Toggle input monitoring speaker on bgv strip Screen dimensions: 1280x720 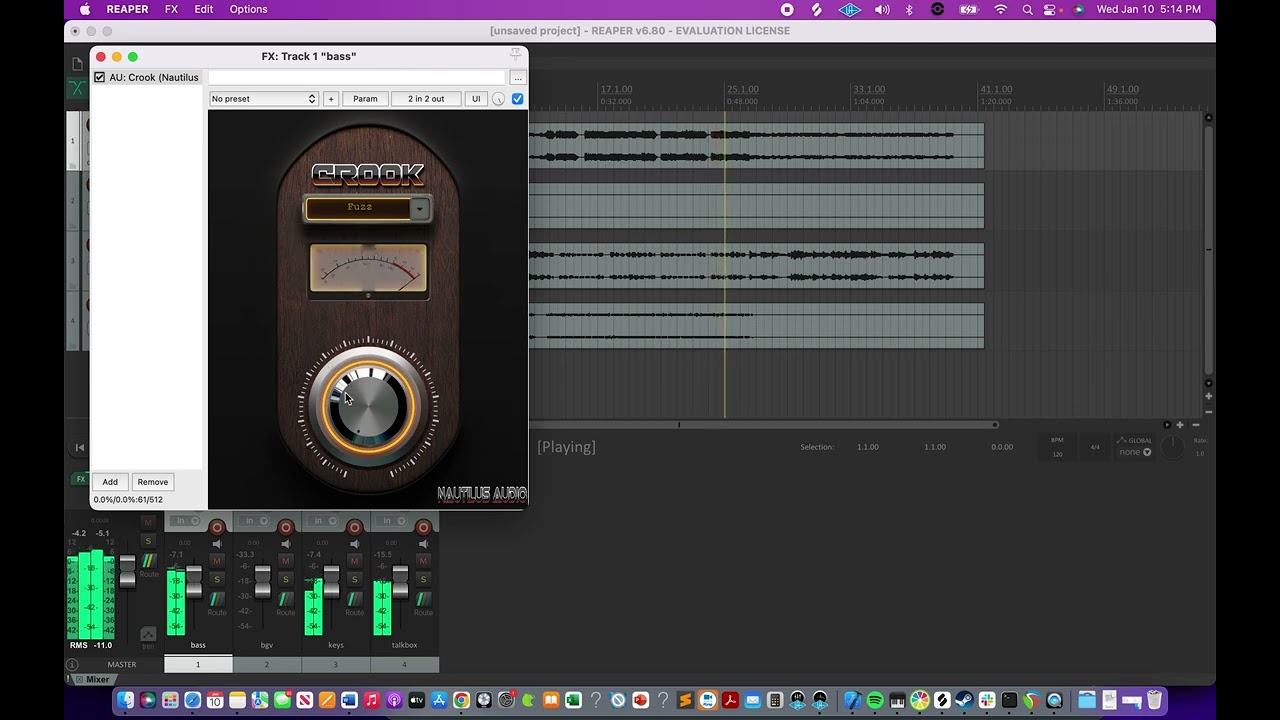click(x=286, y=544)
